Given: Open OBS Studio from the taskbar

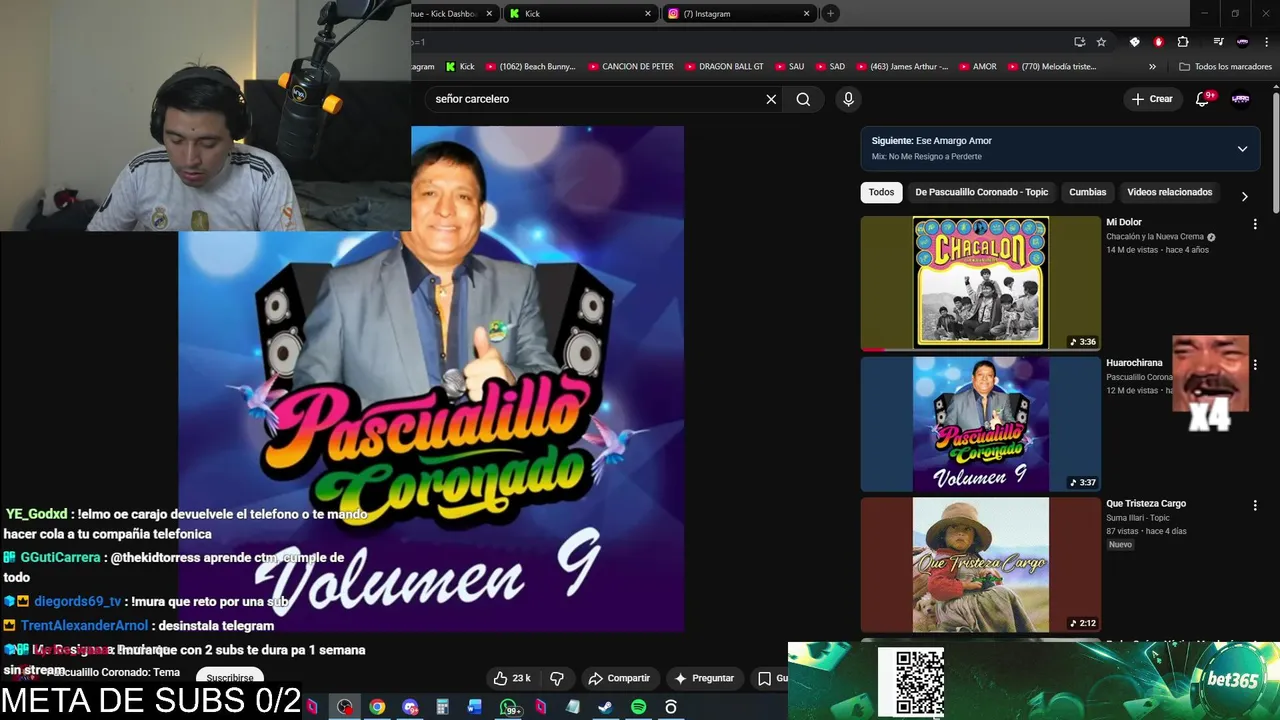Looking at the screenshot, I should click(345, 707).
